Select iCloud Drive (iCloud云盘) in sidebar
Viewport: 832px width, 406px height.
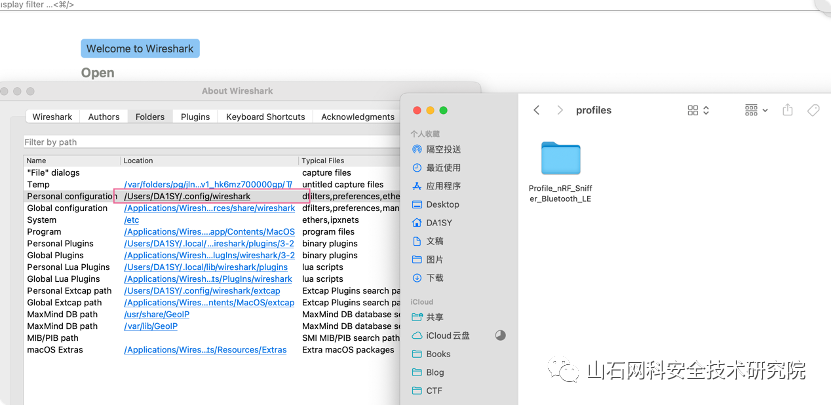point(441,335)
